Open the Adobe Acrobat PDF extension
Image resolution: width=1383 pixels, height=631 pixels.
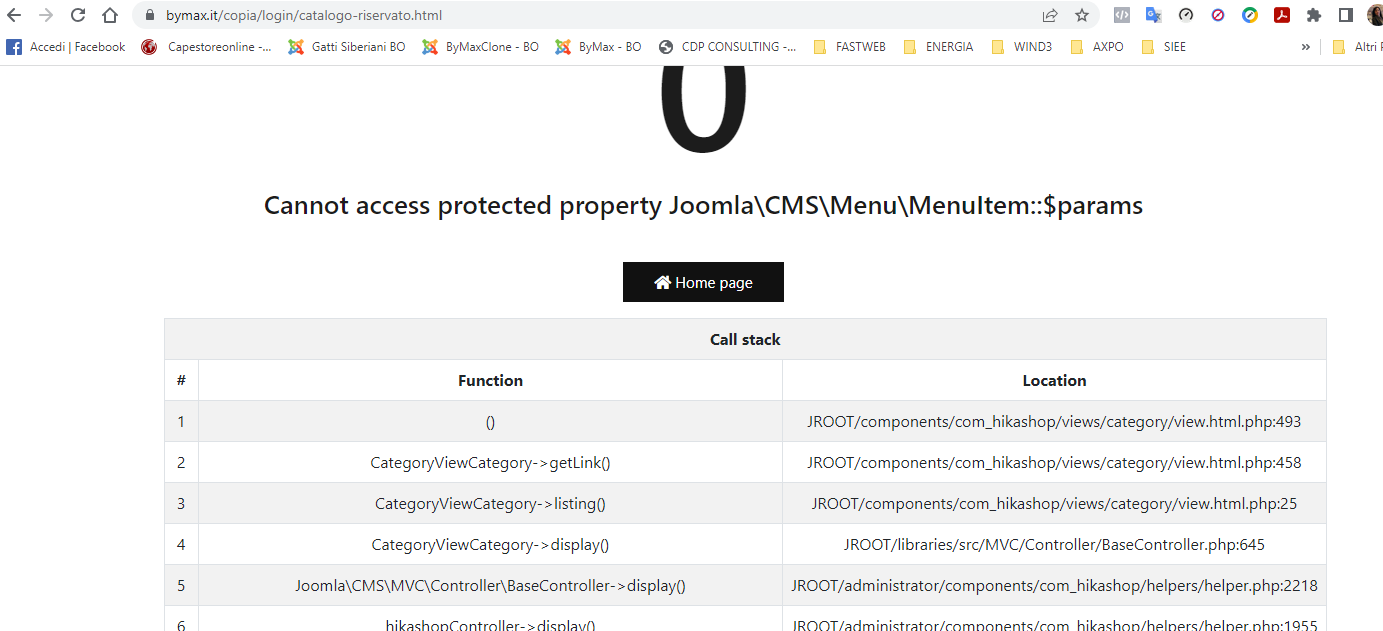(1282, 15)
